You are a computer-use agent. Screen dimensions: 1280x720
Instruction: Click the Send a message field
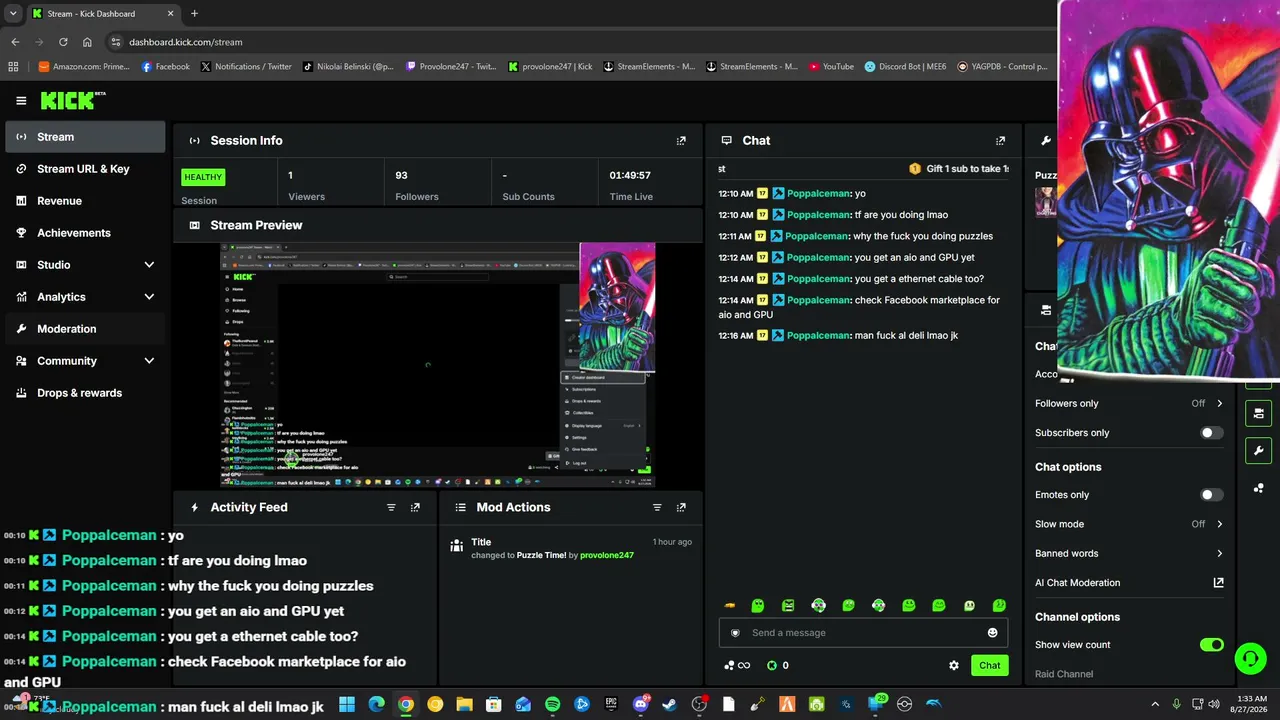coord(863,633)
